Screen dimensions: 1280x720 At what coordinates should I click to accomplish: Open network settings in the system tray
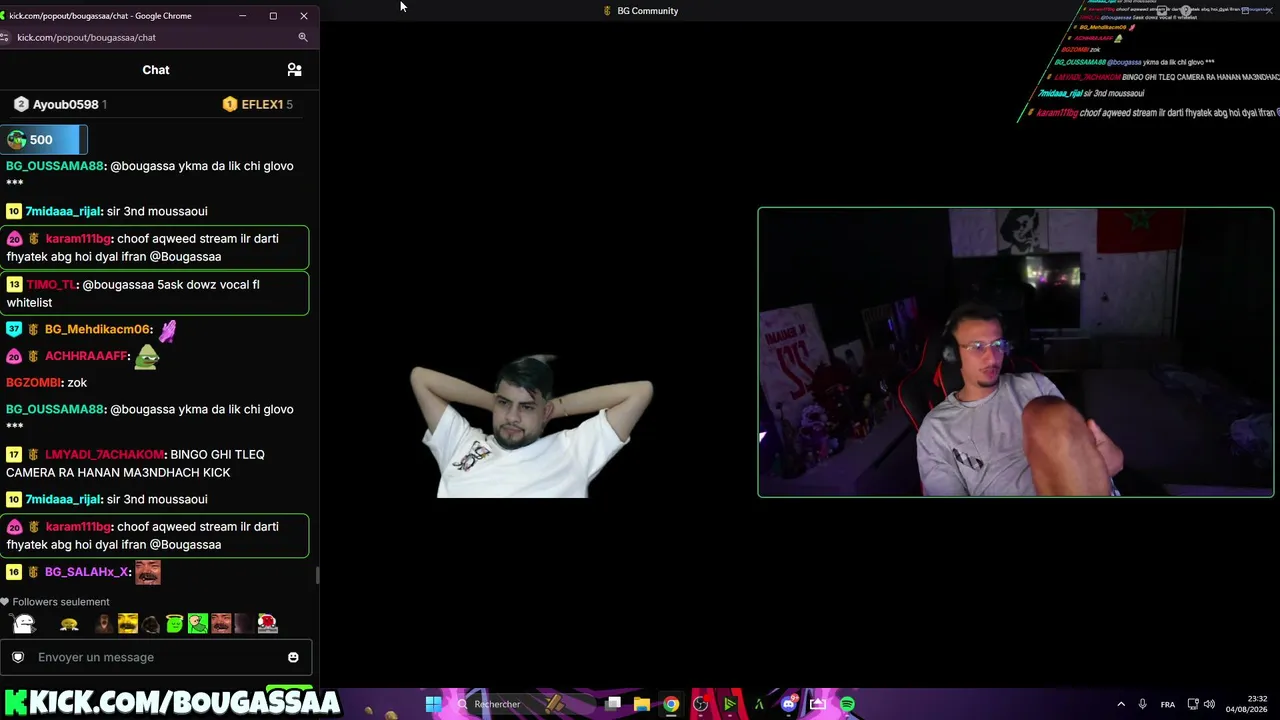pyautogui.click(x=1193, y=704)
